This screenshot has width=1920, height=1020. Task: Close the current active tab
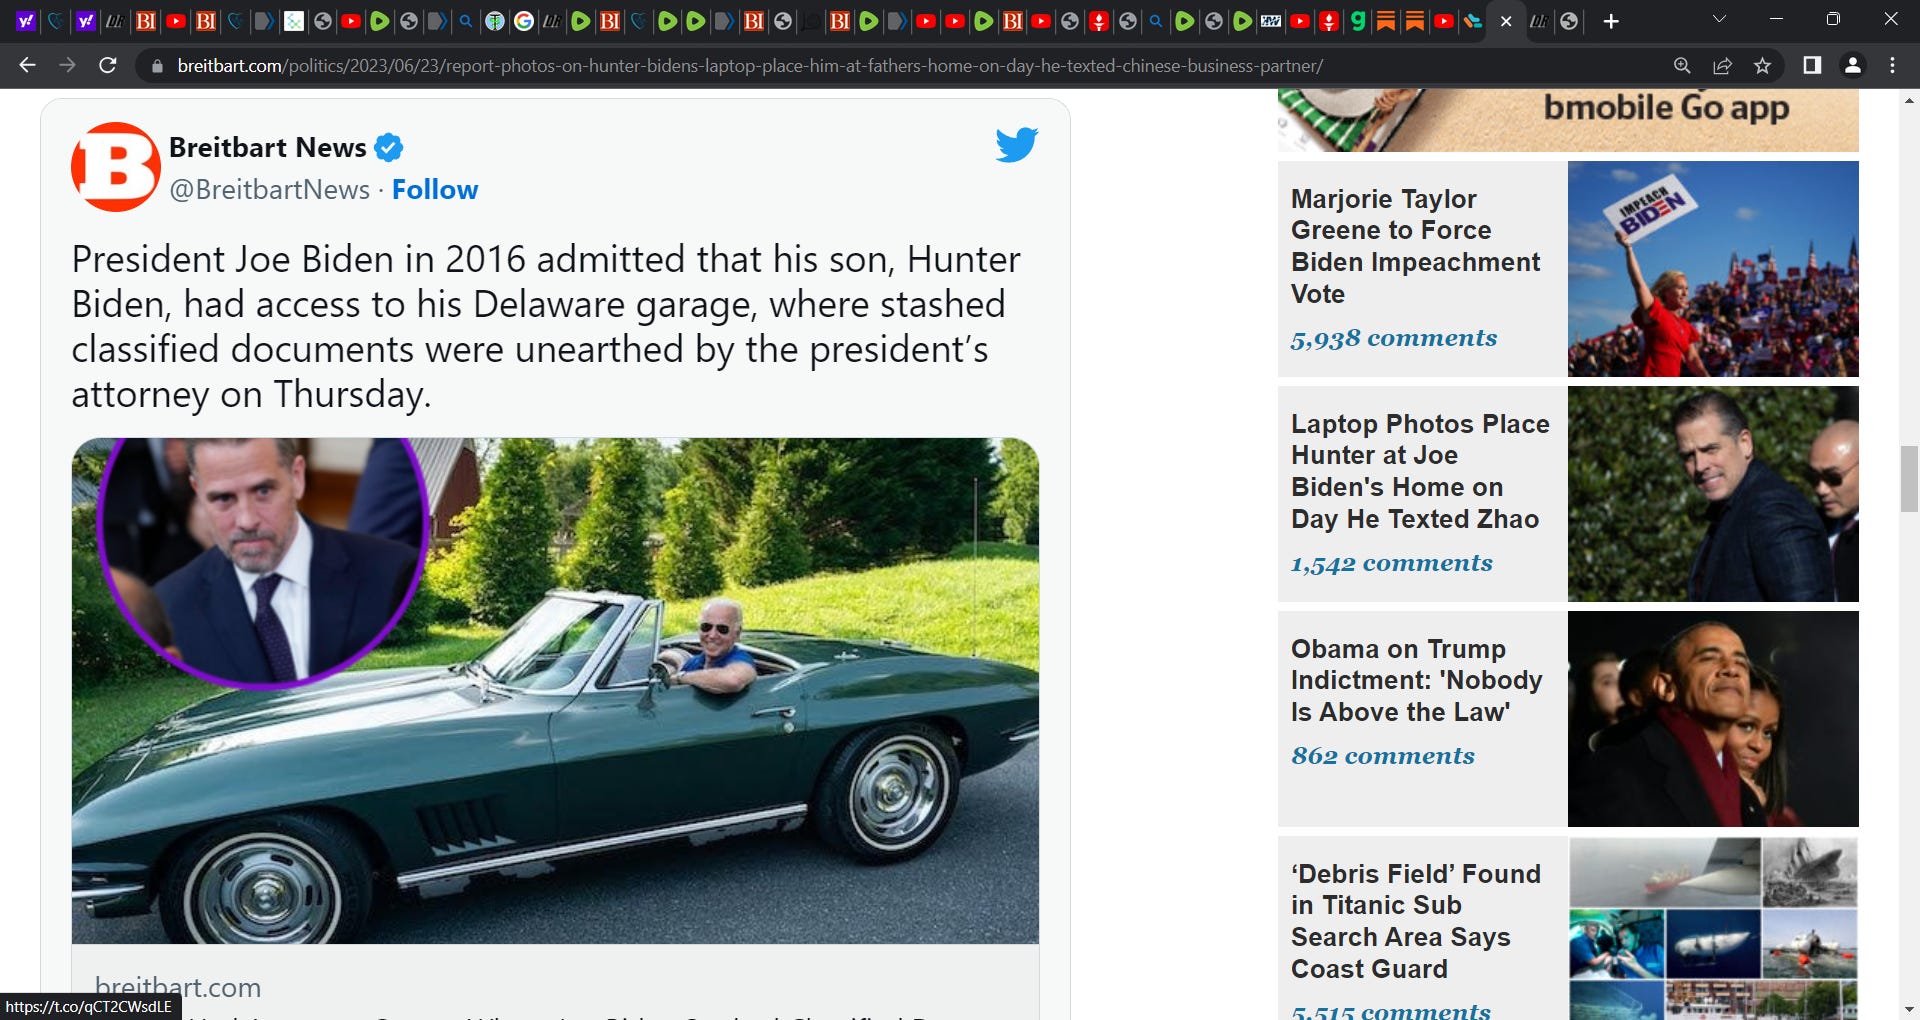pyautogui.click(x=1506, y=21)
